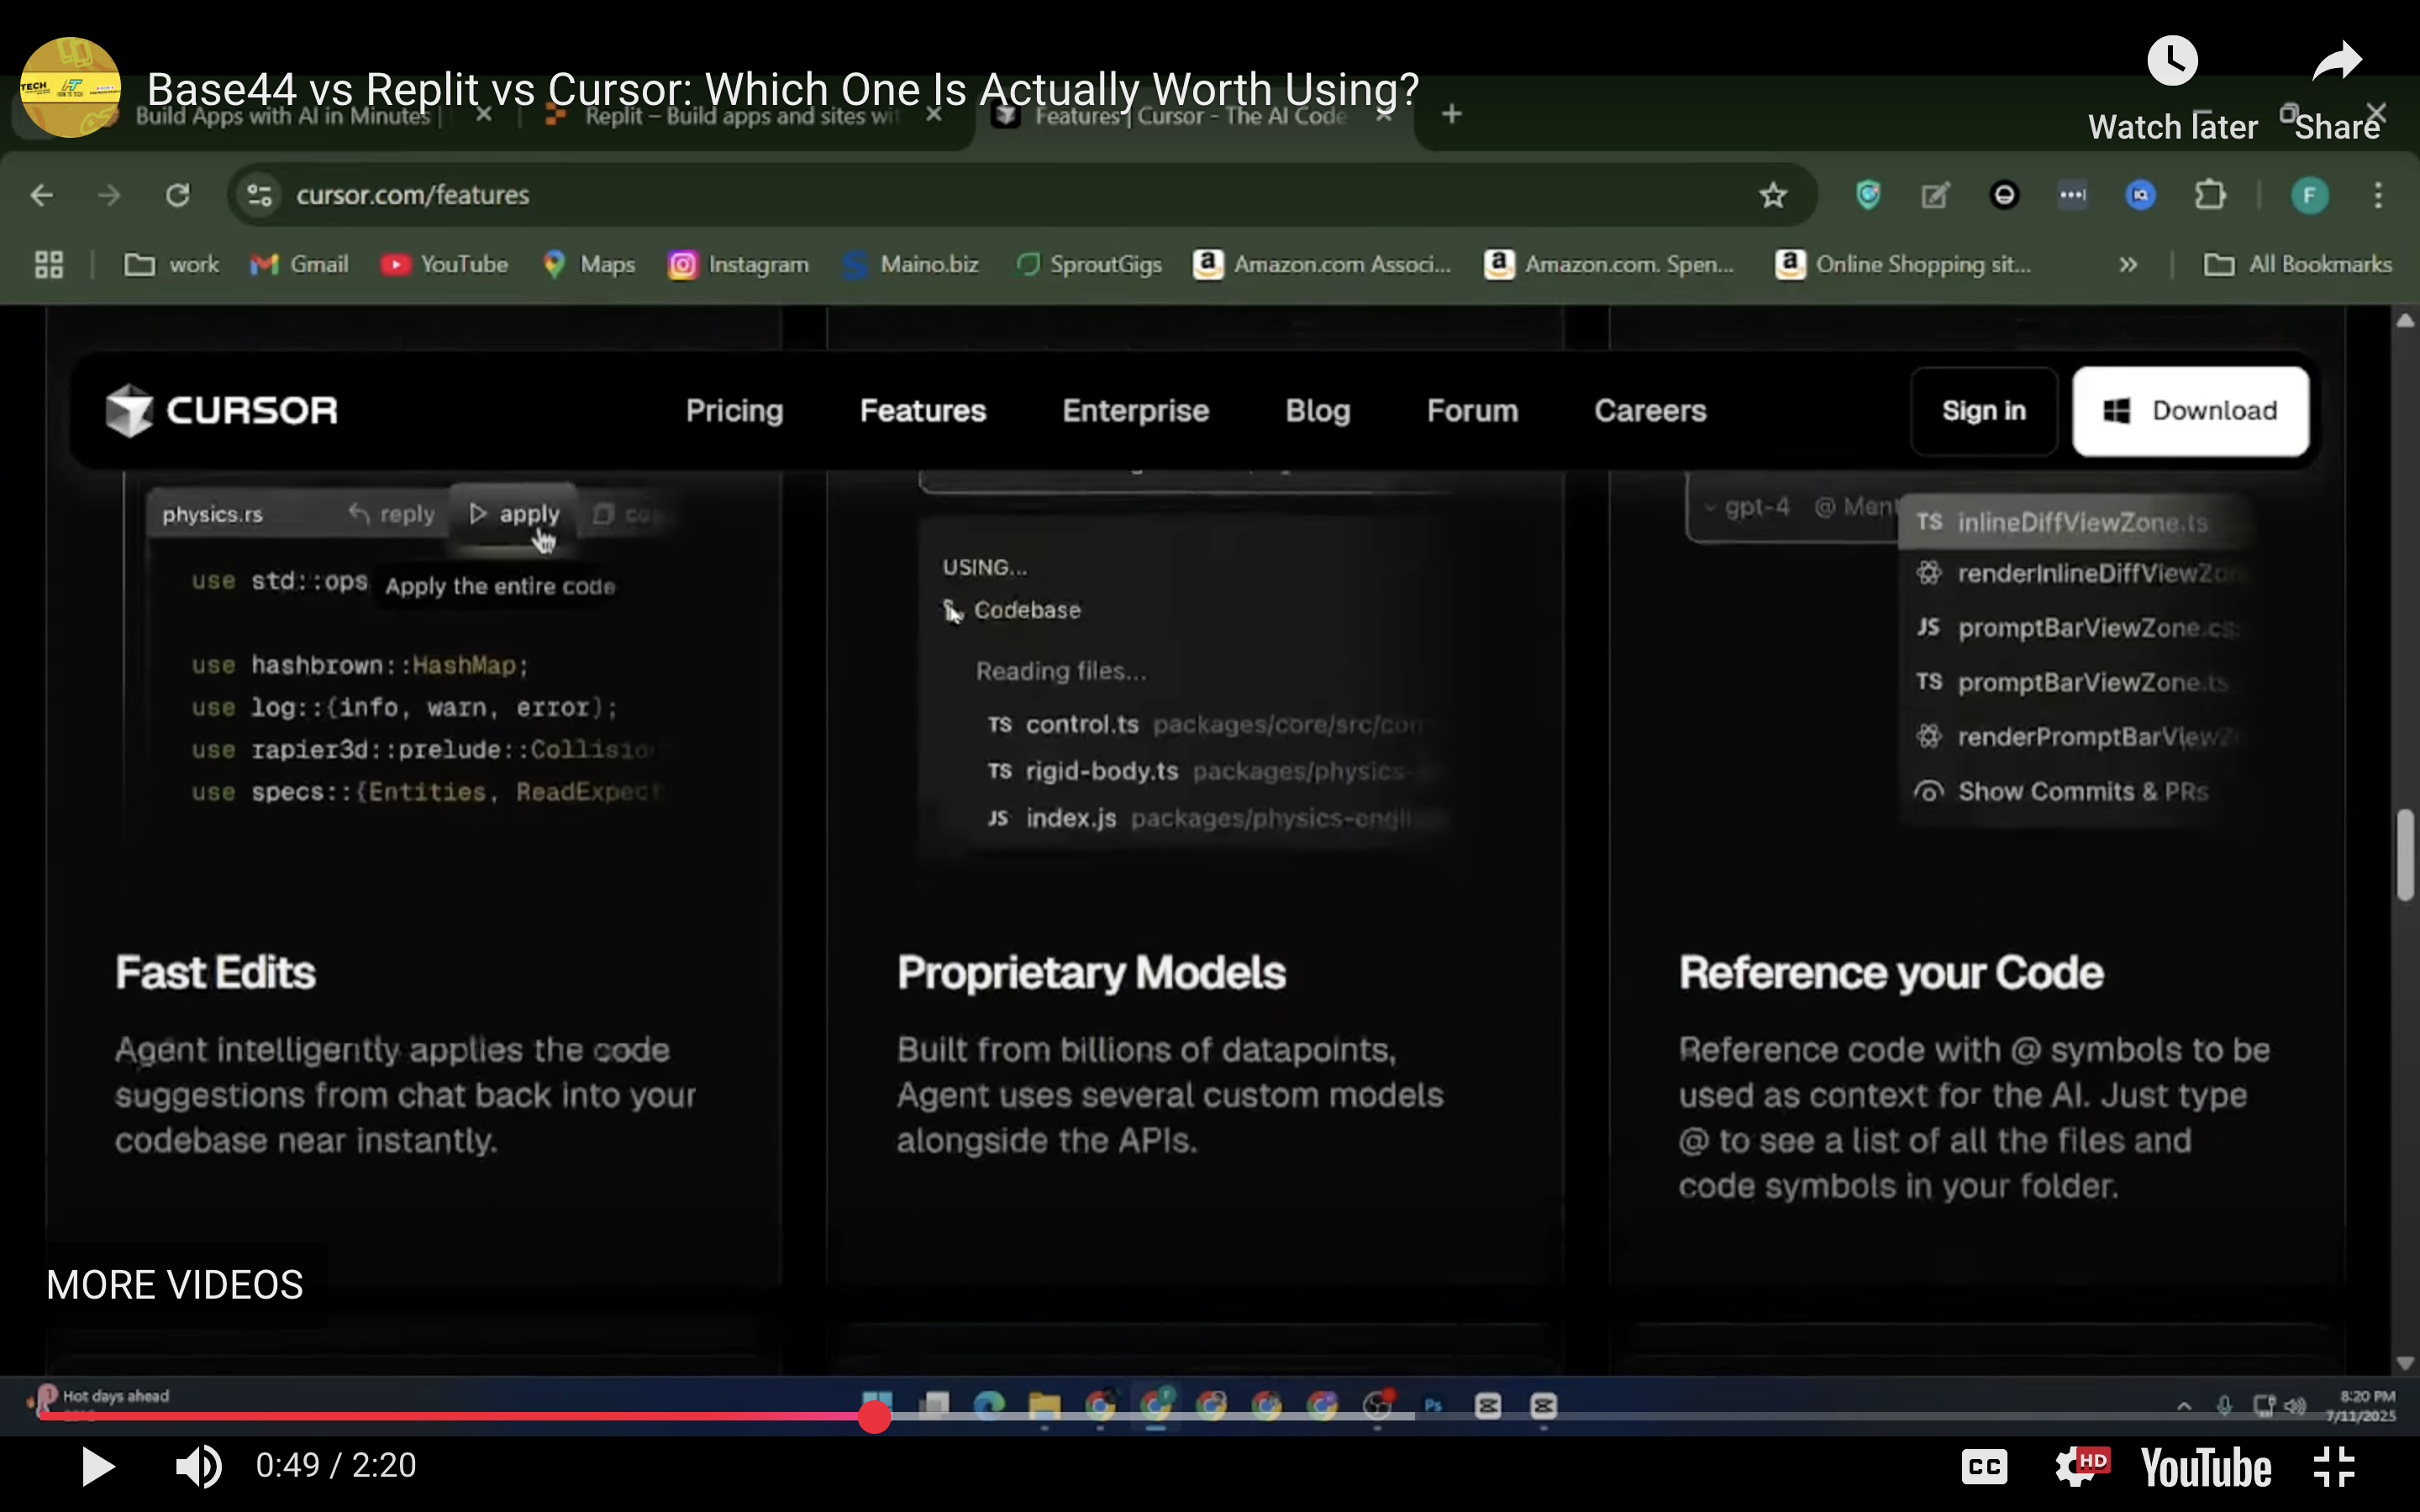
Task: Click MORE VIDEOS label
Action: pos(175,1285)
